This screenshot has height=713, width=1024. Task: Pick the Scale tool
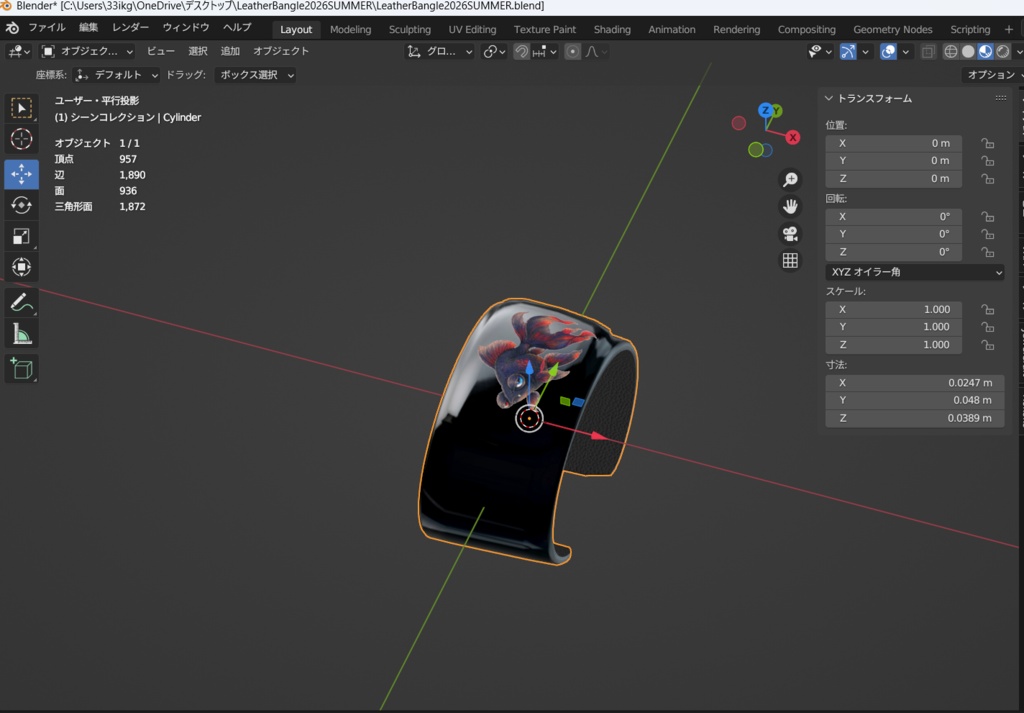22,236
